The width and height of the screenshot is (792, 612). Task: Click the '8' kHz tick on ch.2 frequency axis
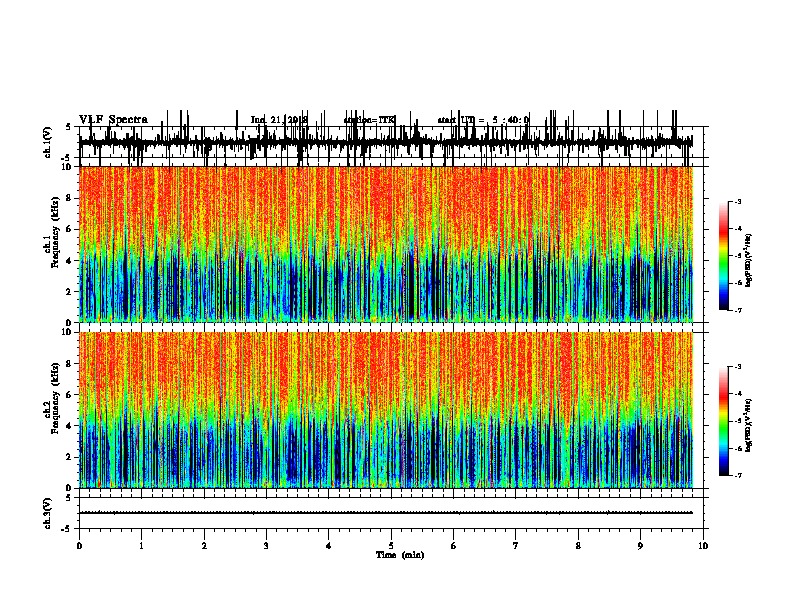click(x=70, y=364)
